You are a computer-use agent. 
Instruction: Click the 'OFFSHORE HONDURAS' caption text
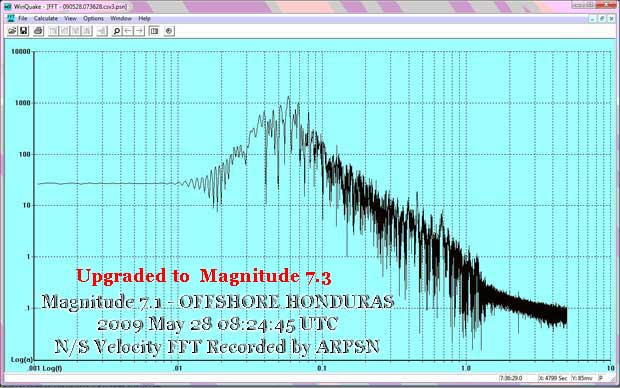(x=287, y=302)
